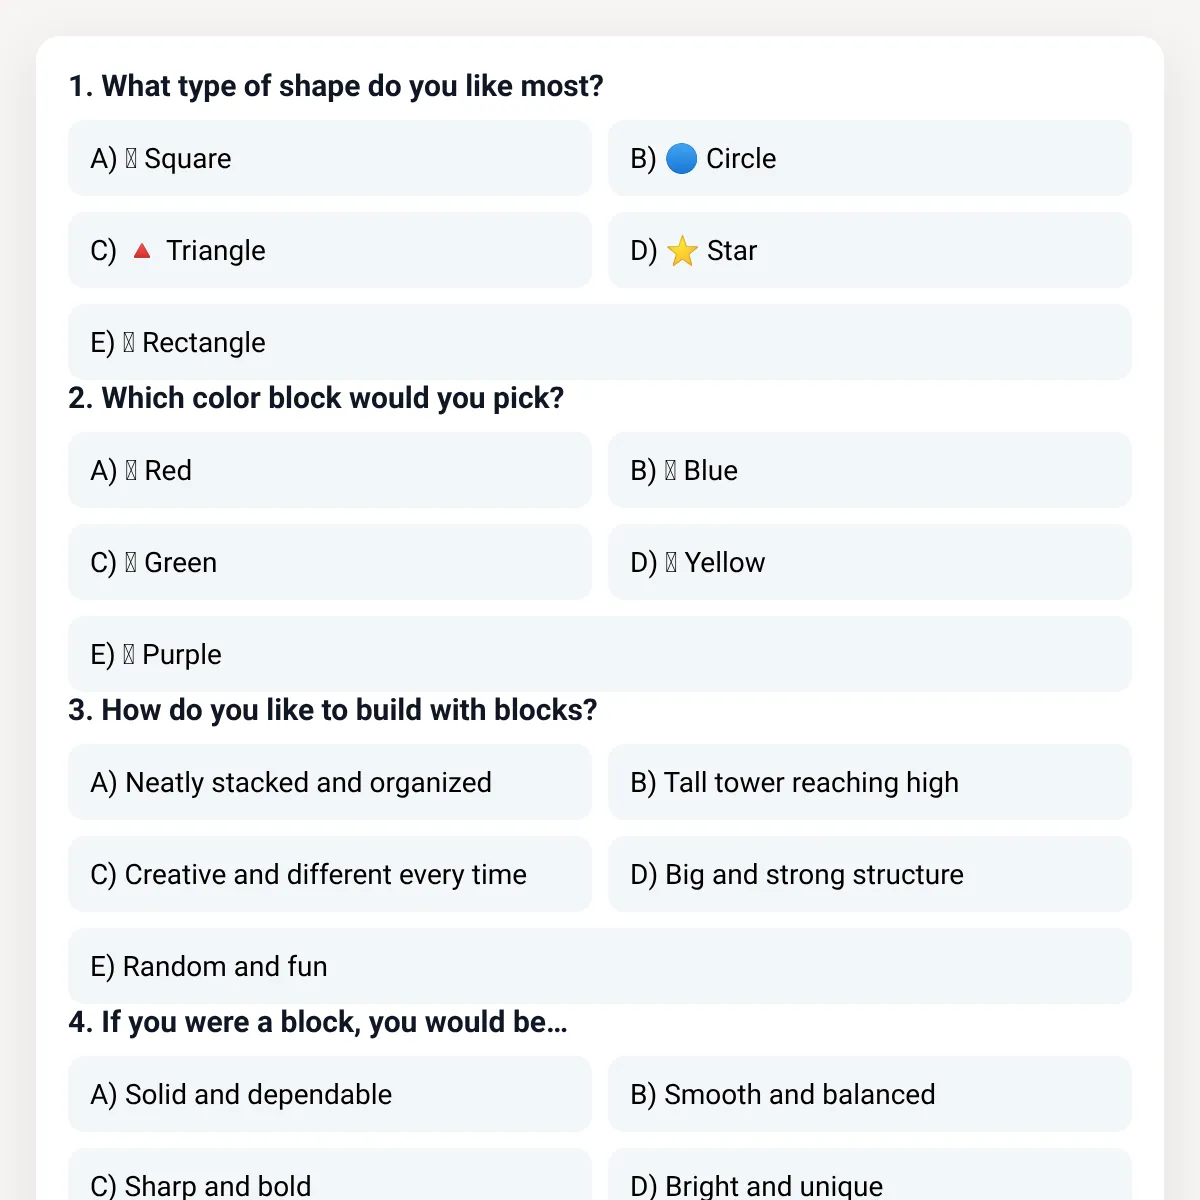Image resolution: width=1200 pixels, height=1200 pixels.
Task: Select the Blue color block option
Action: pyautogui.click(x=870, y=470)
